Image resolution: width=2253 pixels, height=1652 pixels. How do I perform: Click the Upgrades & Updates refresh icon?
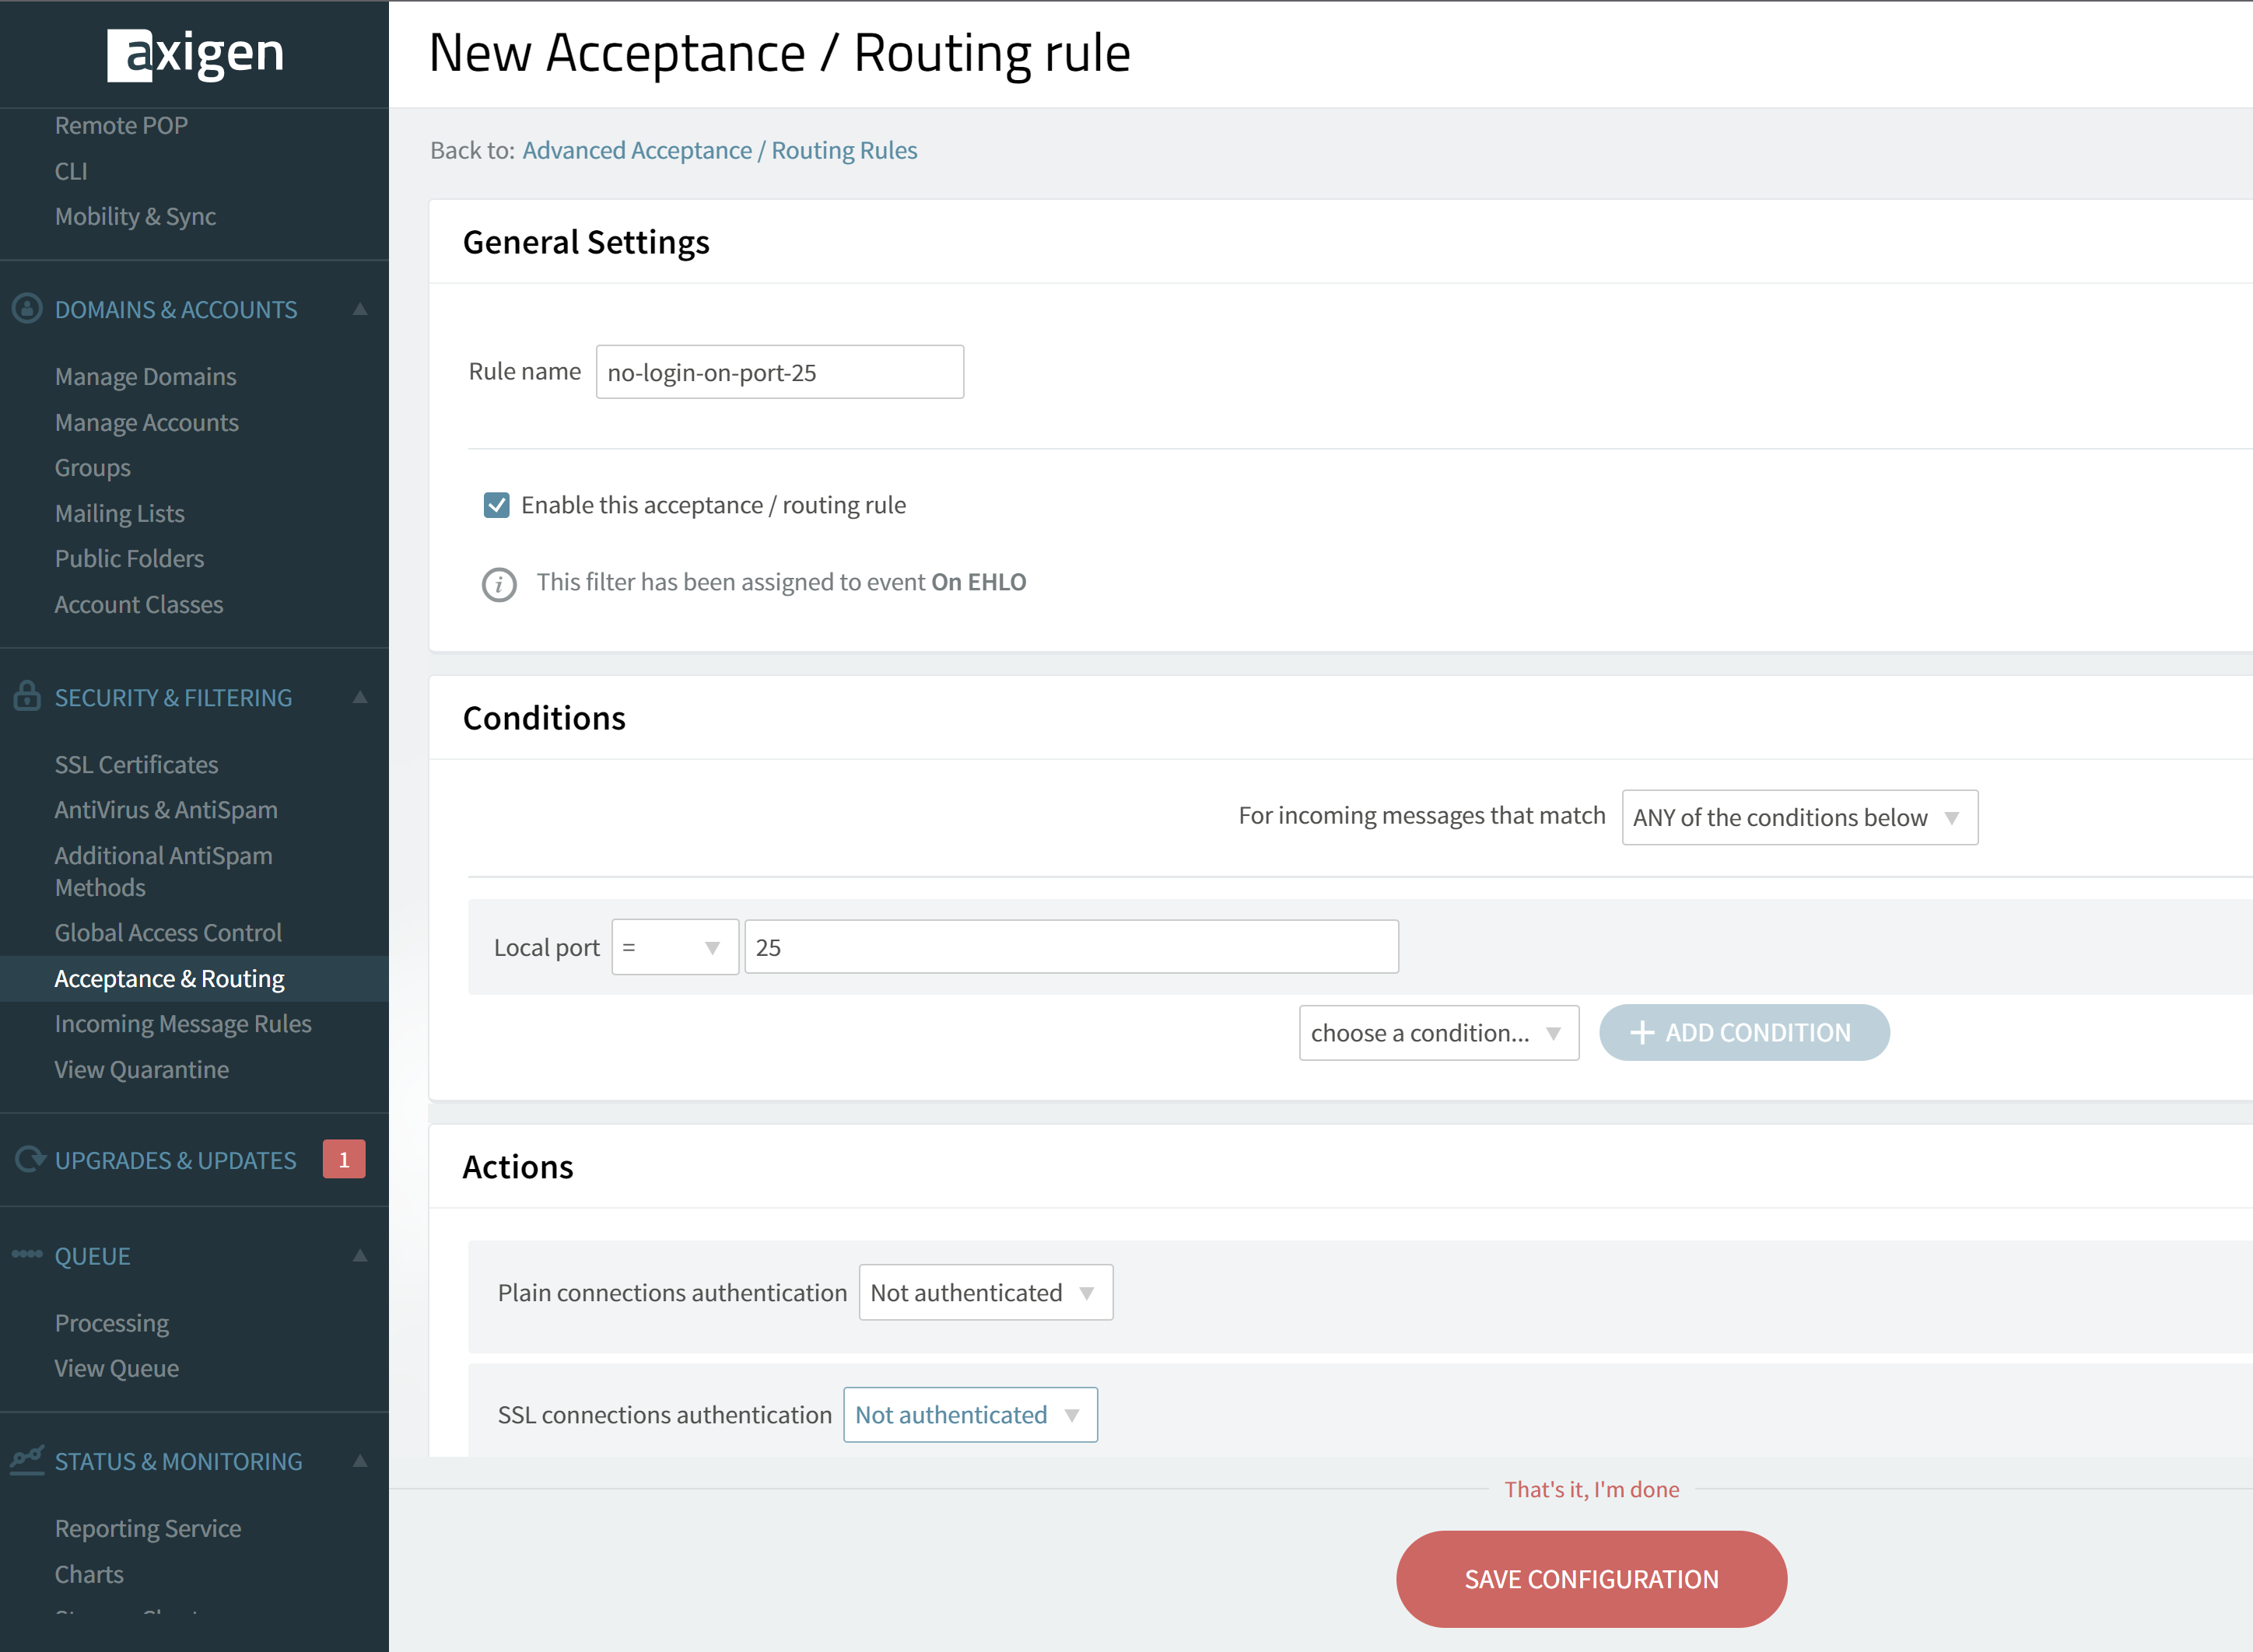(30, 1159)
